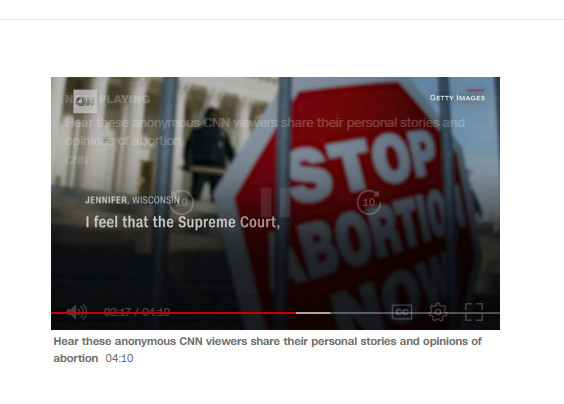
Task: Click the CNN source text under the overlay title
Action: point(76,160)
